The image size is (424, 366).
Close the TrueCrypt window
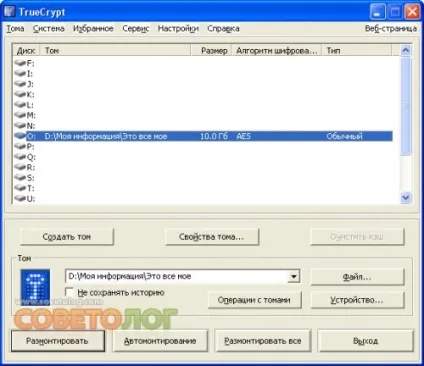[412, 12]
